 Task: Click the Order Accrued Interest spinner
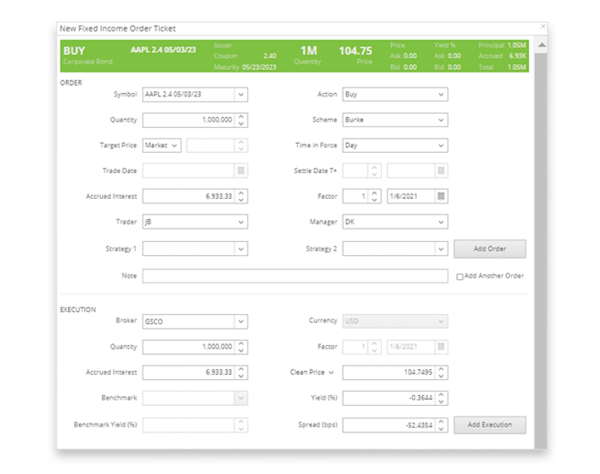(241, 196)
